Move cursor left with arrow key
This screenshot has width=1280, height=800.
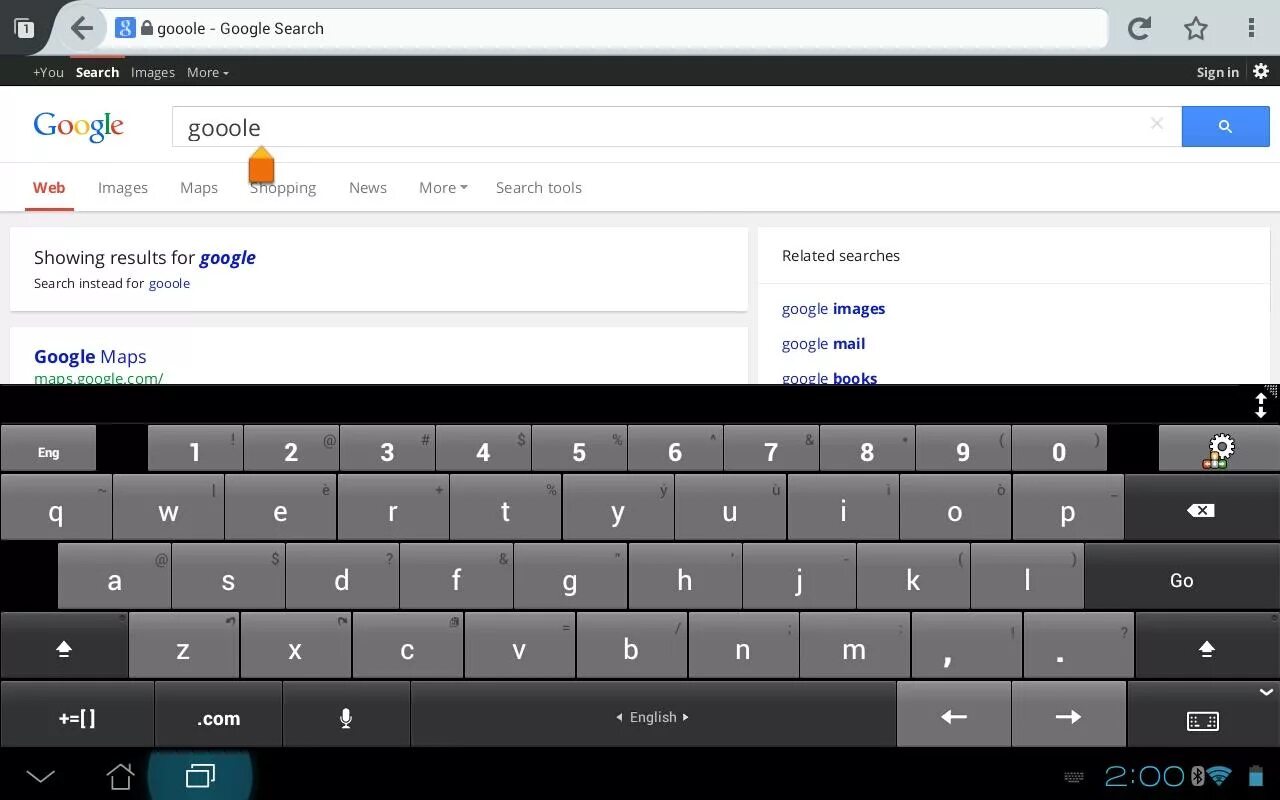954,717
